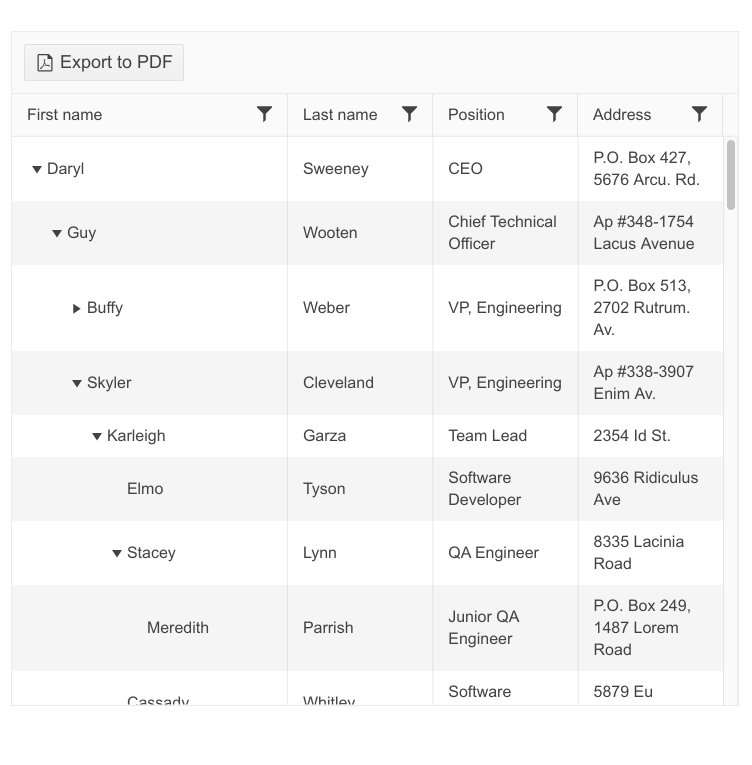Open the Position column filter icon
Image resolution: width=752 pixels, height=765 pixels.
point(554,114)
